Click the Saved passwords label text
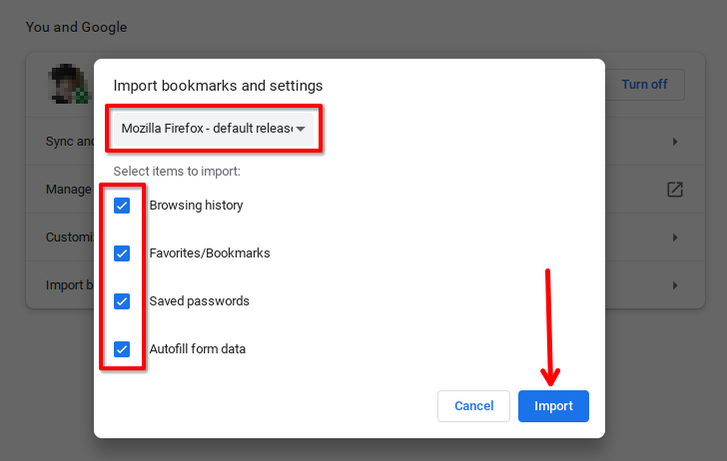Image resolution: width=727 pixels, height=461 pixels. 199,301
